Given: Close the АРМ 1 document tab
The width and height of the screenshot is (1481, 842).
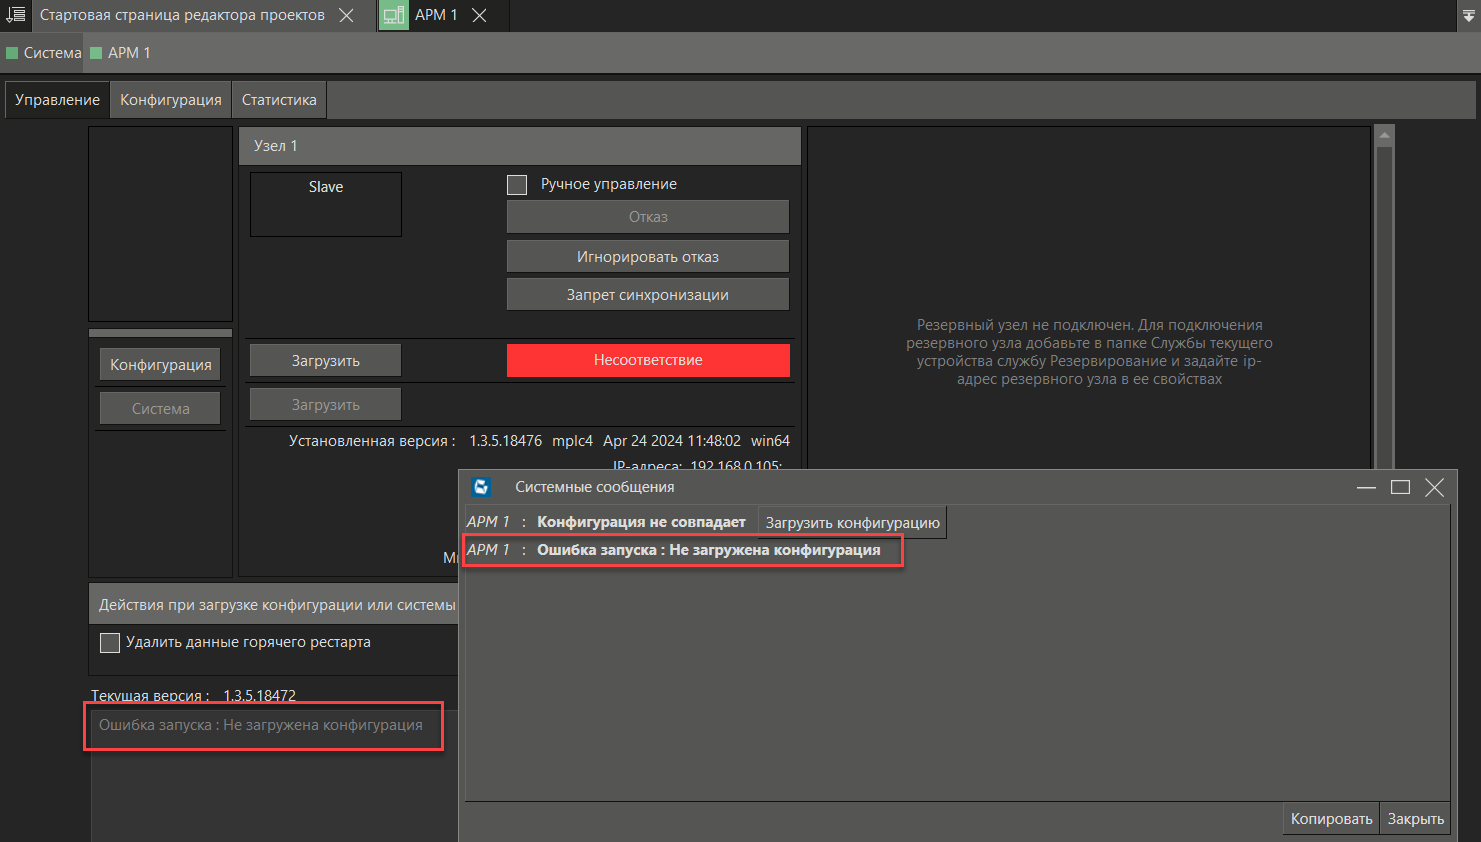Looking at the screenshot, I should click(x=479, y=15).
